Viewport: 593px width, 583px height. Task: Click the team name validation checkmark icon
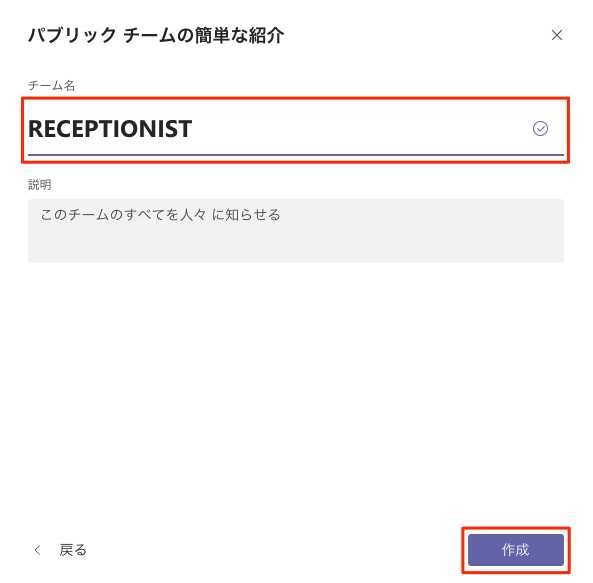click(x=540, y=129)
